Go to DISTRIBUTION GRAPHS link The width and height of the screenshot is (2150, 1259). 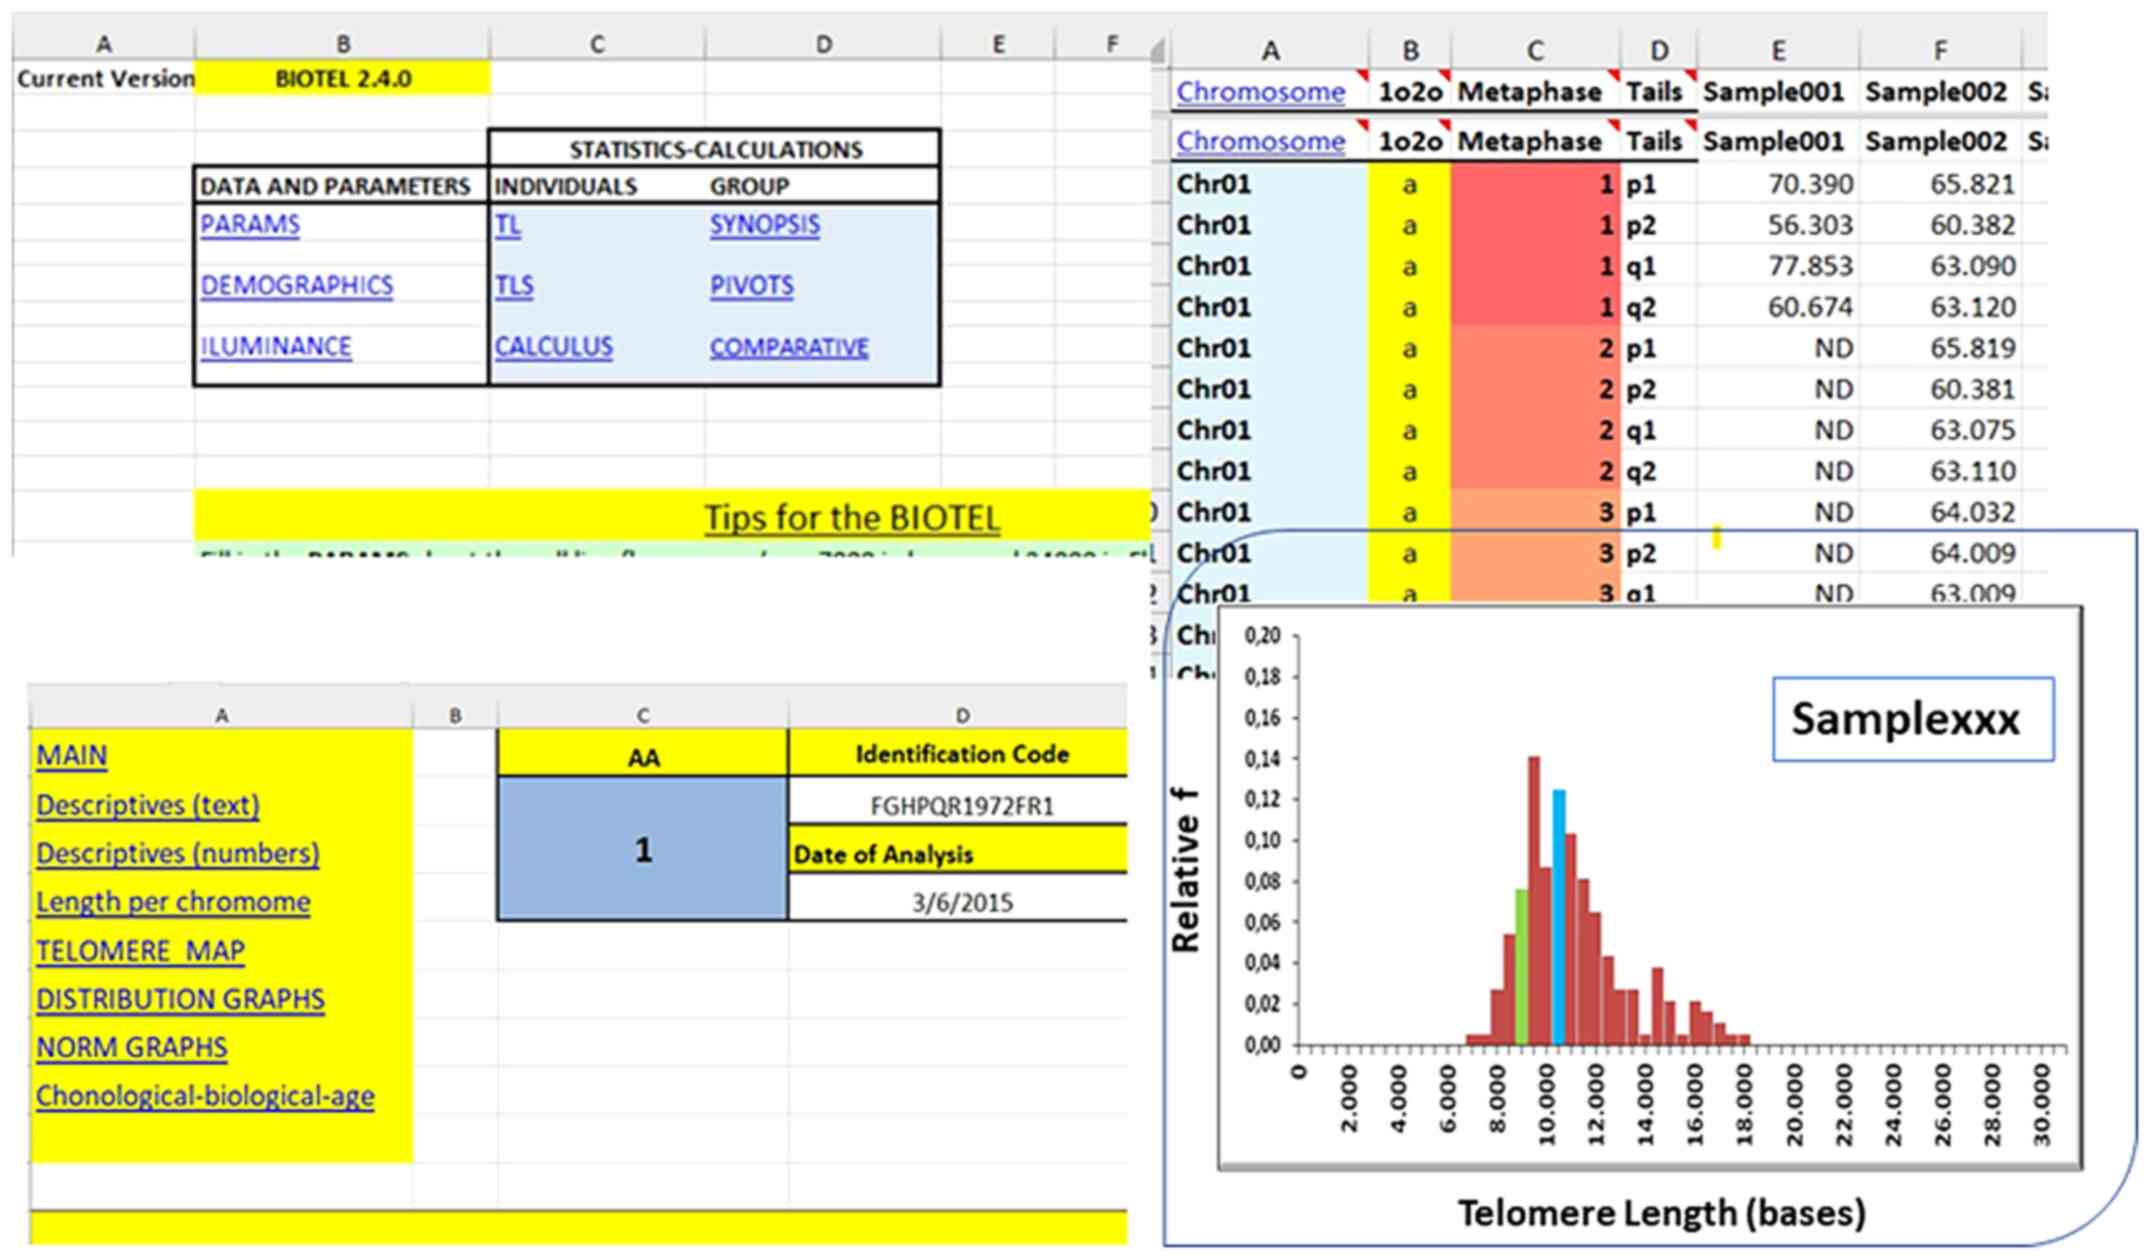coord(180,1000)
